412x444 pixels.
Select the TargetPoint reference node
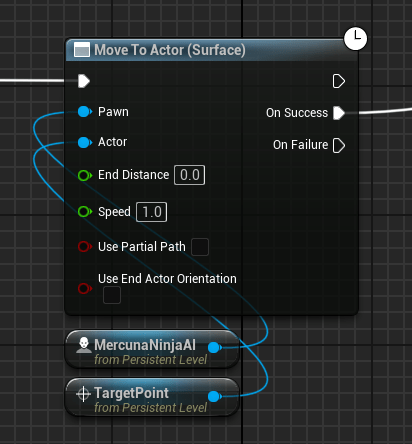click(152, 397)
